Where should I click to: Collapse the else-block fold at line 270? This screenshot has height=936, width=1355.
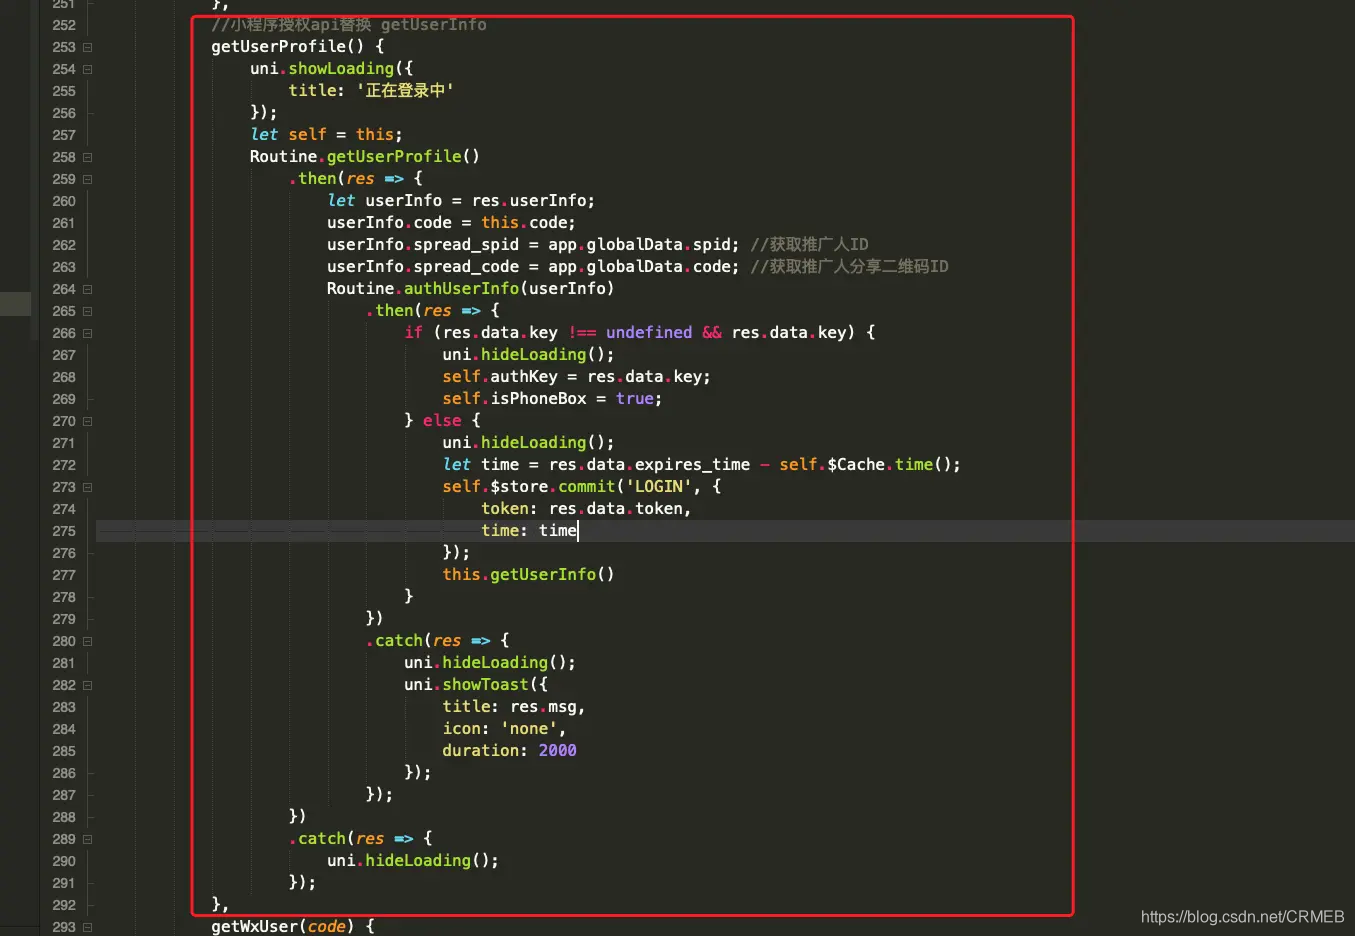(x=88, y=421)
